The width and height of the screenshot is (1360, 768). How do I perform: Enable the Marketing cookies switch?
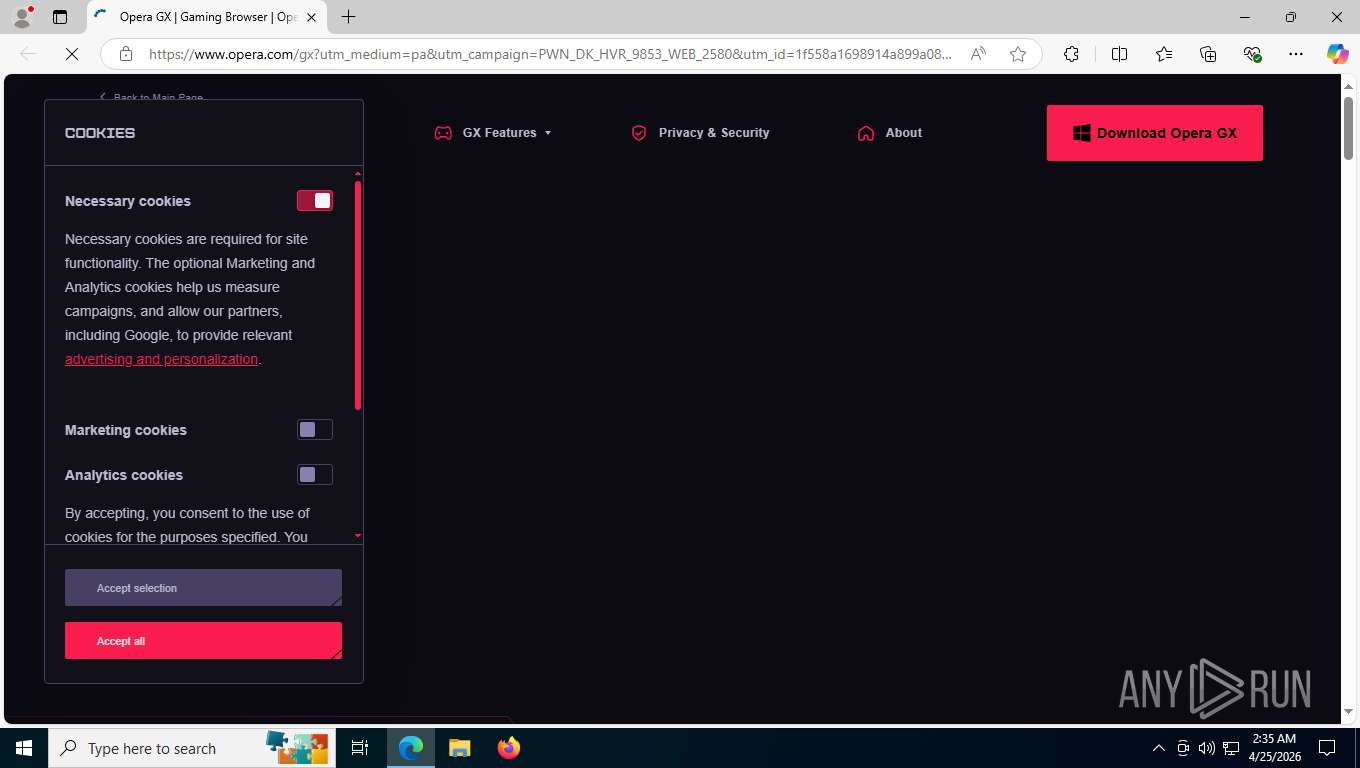coord(315,430)
